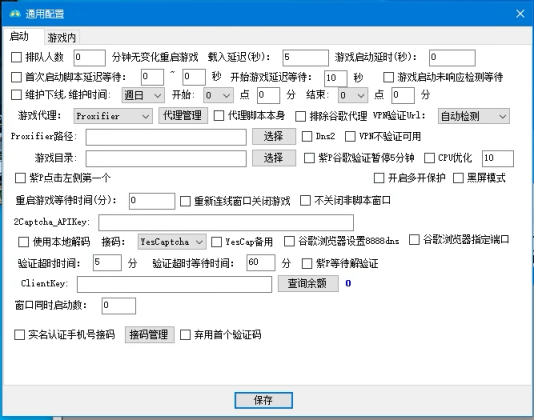The image size is (534, 420).
Task: Open 接码管理 button
Action: tap(150, 335)
